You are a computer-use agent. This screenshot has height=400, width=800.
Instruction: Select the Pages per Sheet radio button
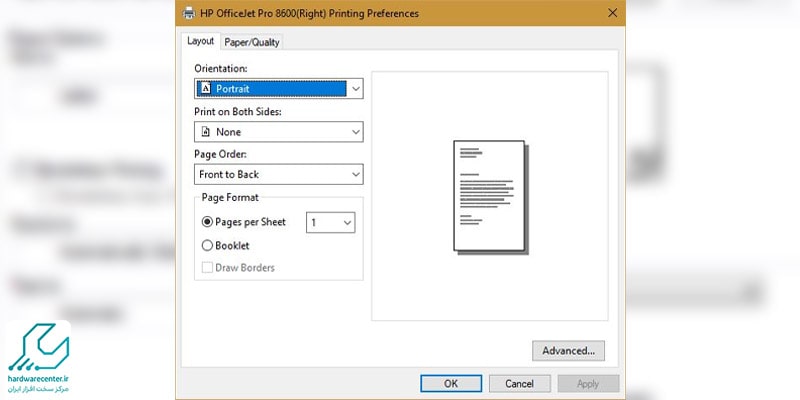pos(207,222)
